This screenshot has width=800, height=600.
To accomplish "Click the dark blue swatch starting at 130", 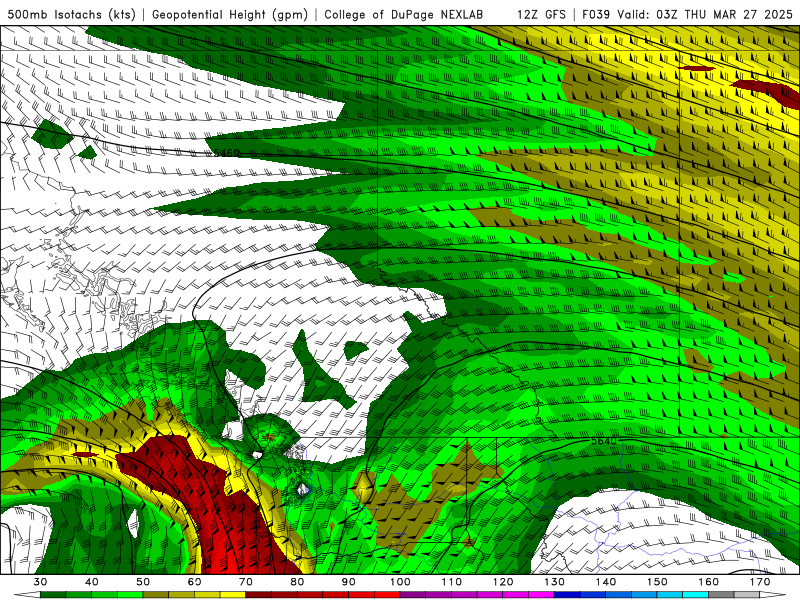I will 567,594.
